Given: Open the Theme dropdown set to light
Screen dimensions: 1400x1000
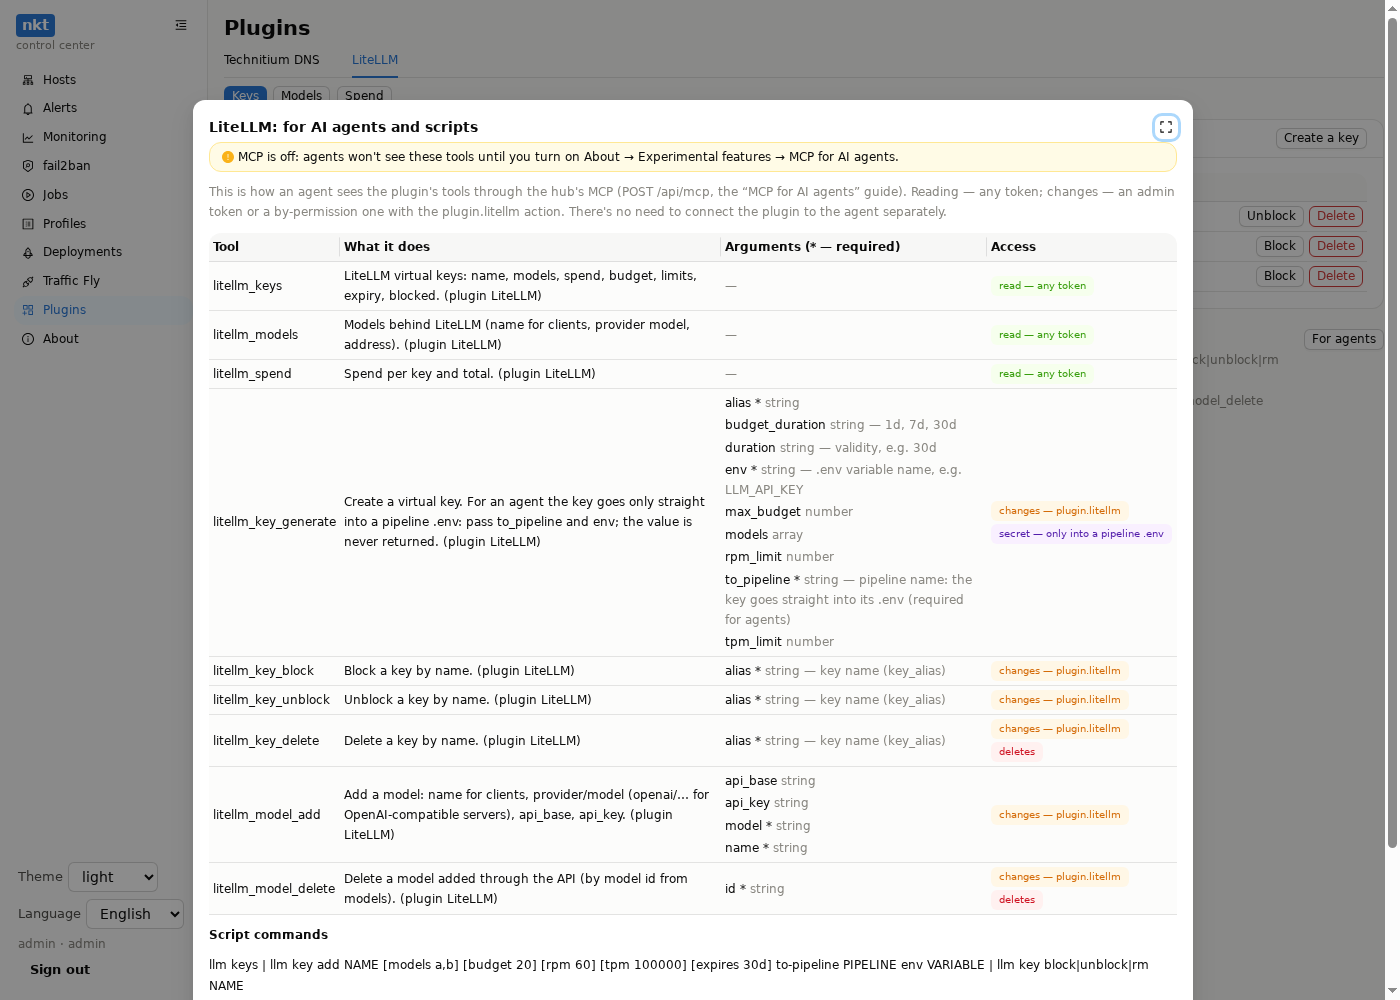Looking at the screenshot, I should coord(113,877).
